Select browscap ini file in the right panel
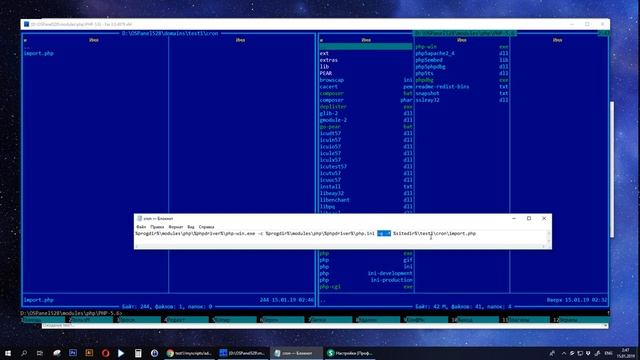Screen dimensions: 640x360 pos(366,80)
